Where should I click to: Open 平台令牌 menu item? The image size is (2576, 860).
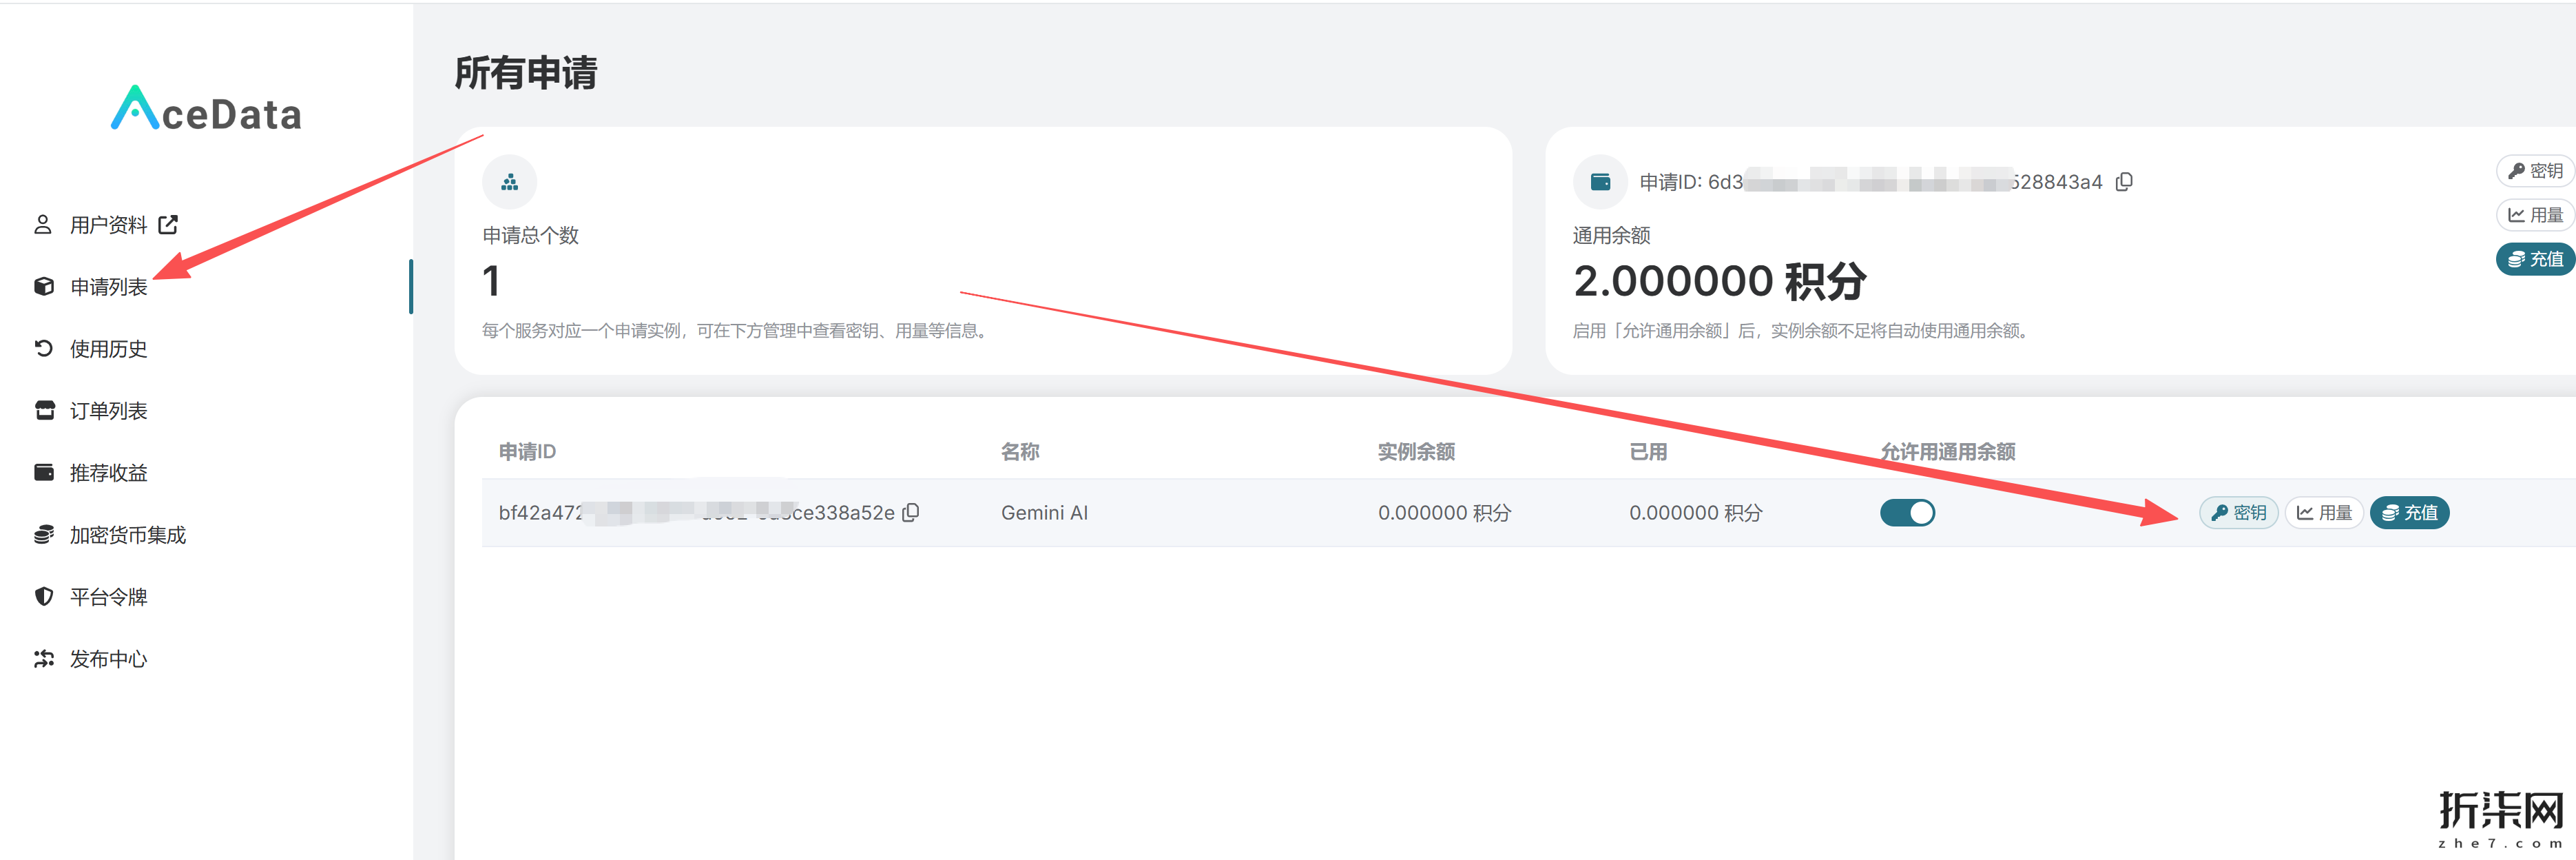(108, 597)
